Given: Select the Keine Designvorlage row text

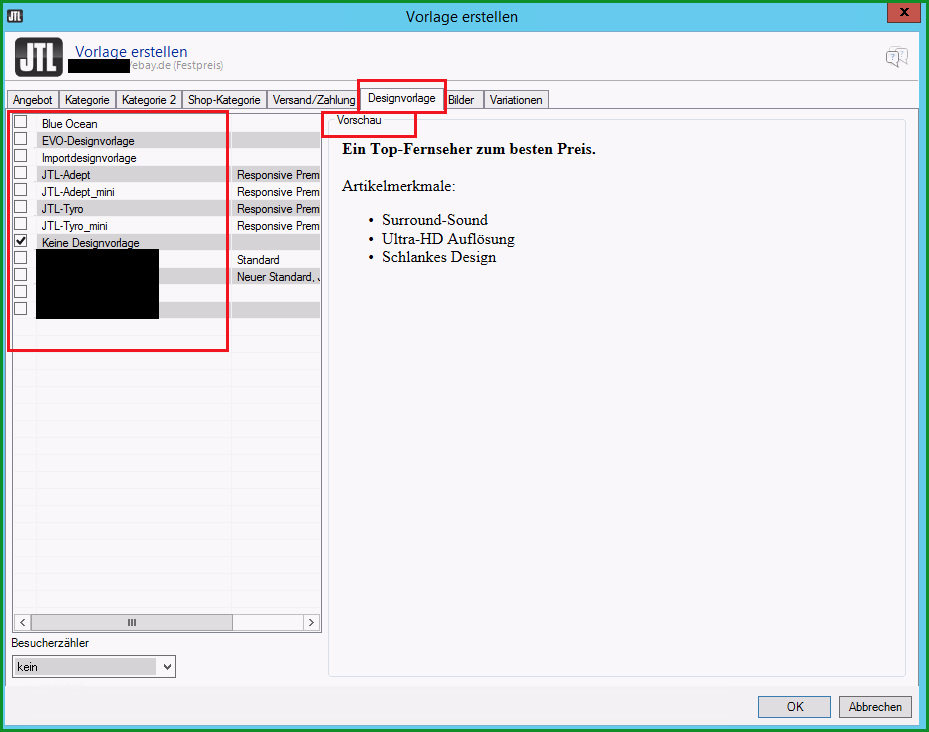Looking at the screenshot, I should [90, 243].
